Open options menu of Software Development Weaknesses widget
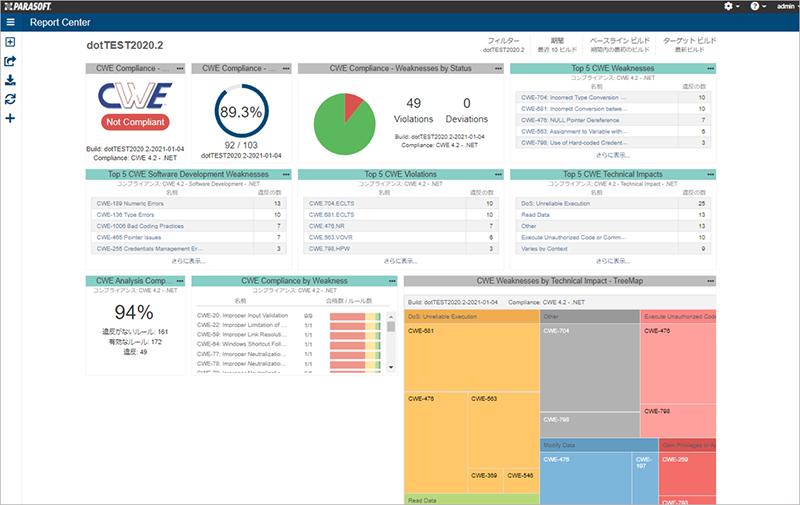This screenshot has width=800, height=505. (286, 174)
